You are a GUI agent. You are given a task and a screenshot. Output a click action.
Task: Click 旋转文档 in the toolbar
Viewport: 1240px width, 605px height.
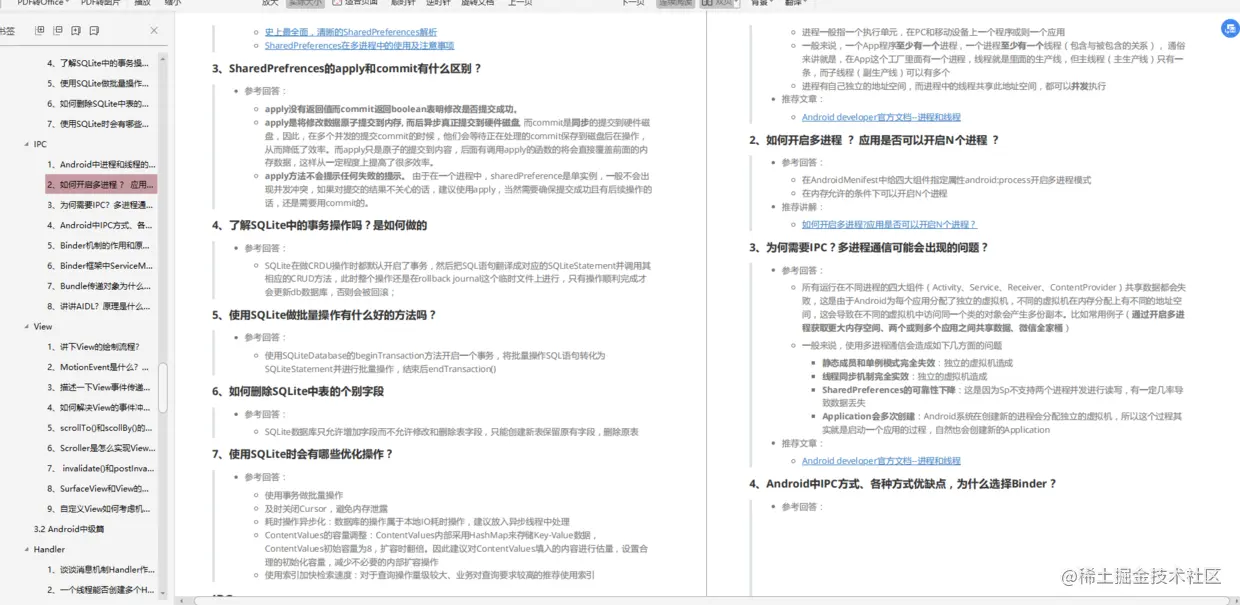click(x=477, y=3)
